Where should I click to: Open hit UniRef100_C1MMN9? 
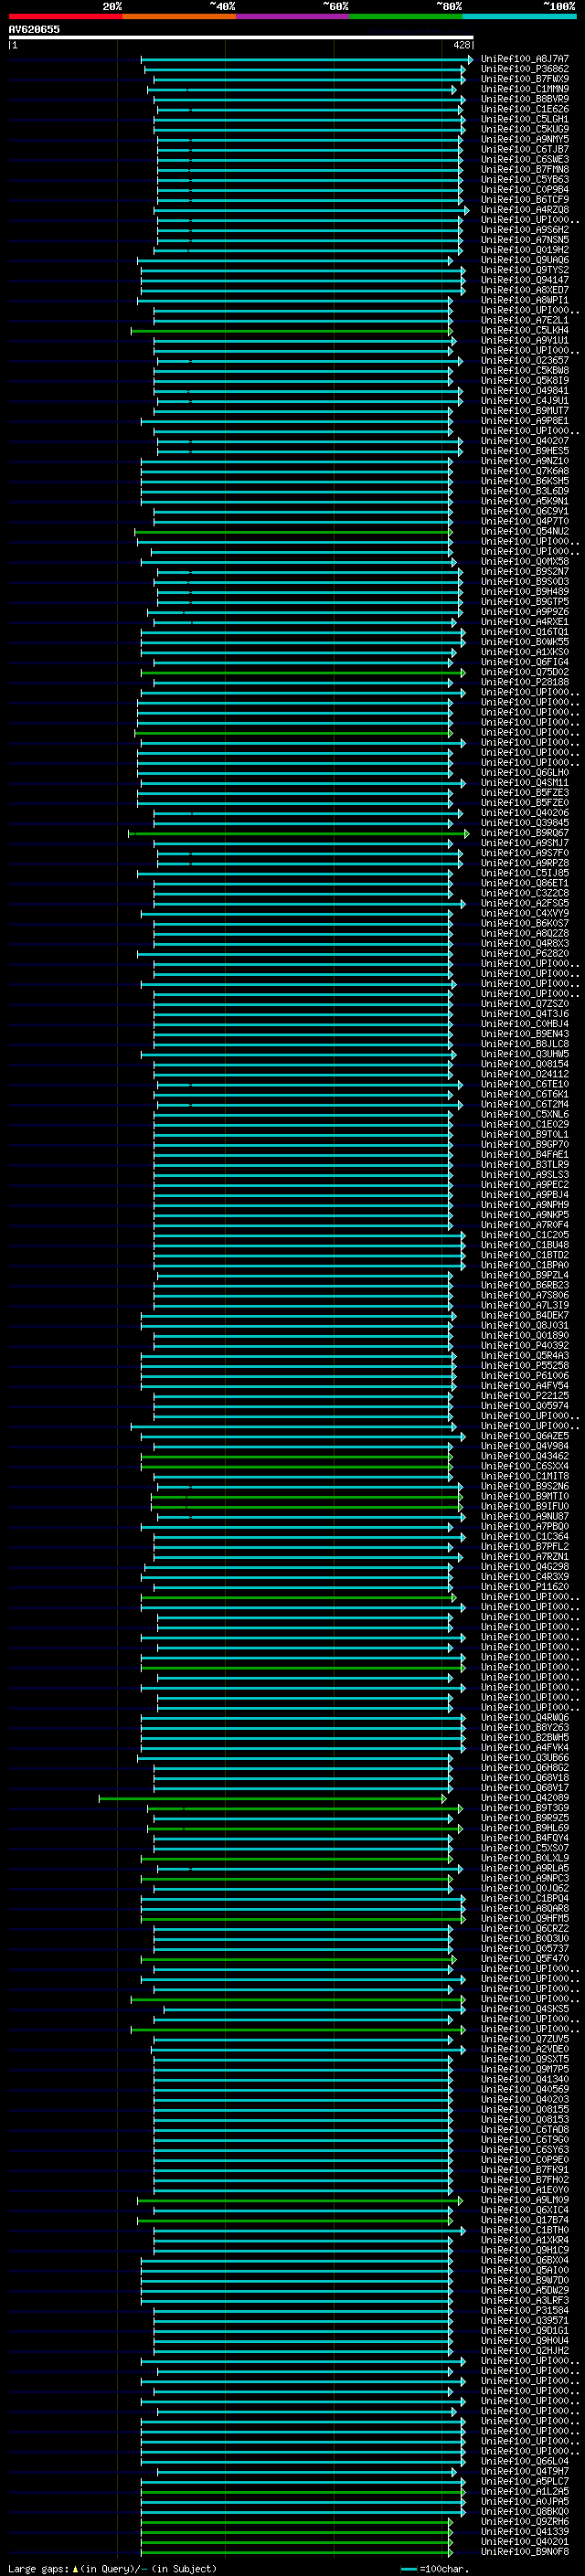[525, 89]
